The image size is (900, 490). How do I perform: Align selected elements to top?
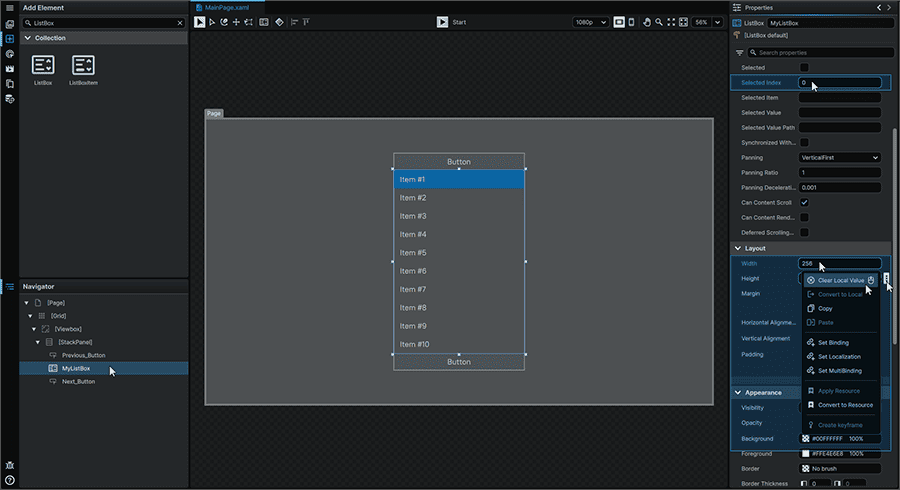click(x=306, y=22)
